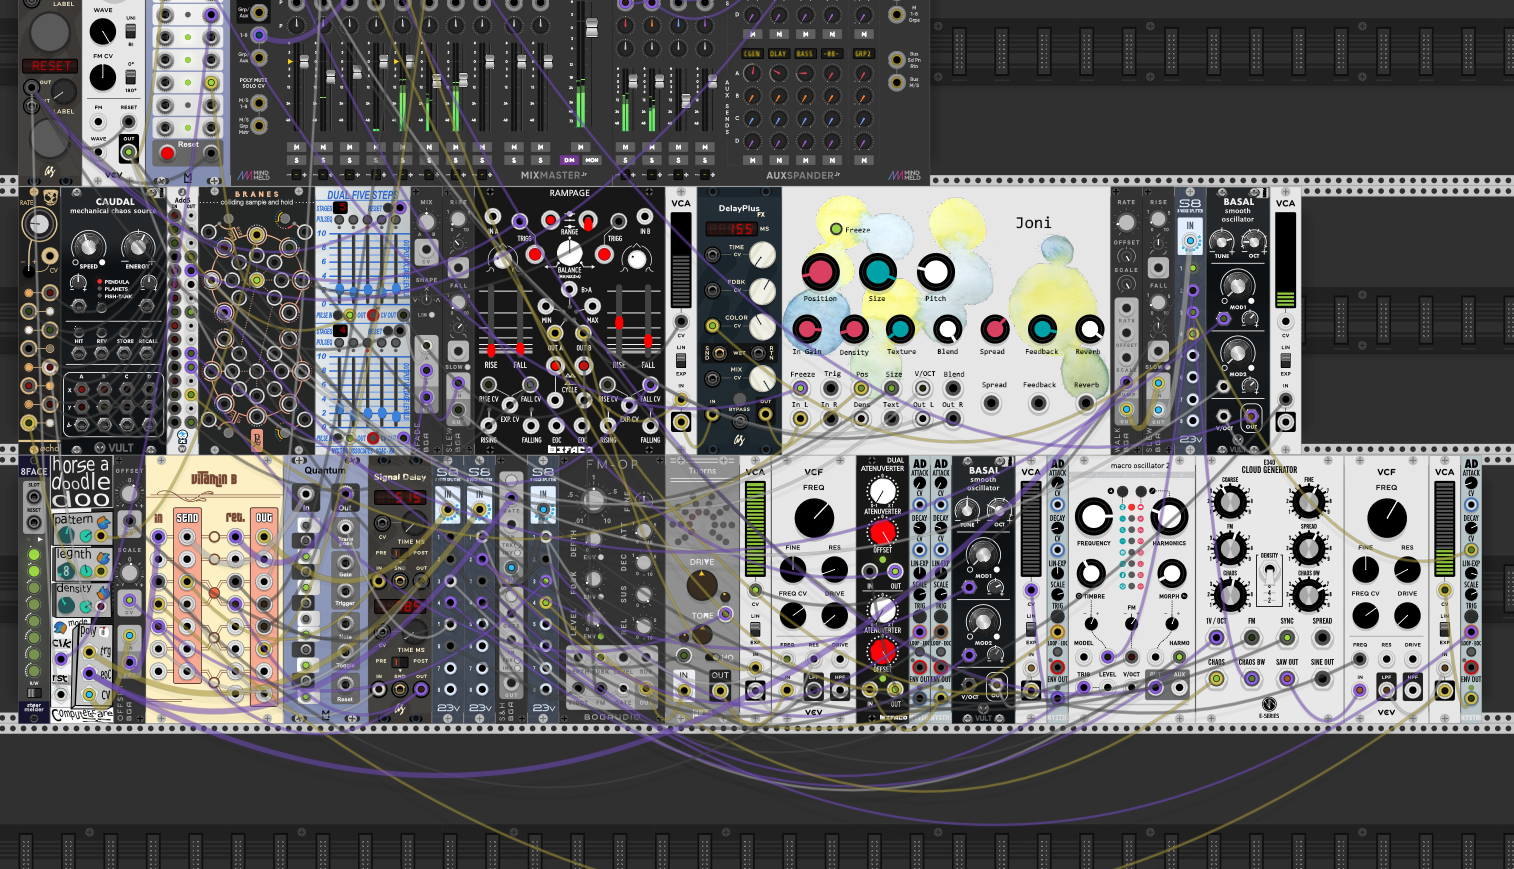Click the HARMONICS knob on Macro Oscillator 2
Image resolution: width=1514 pixels, height=869 pixels.
[1169, 516]
